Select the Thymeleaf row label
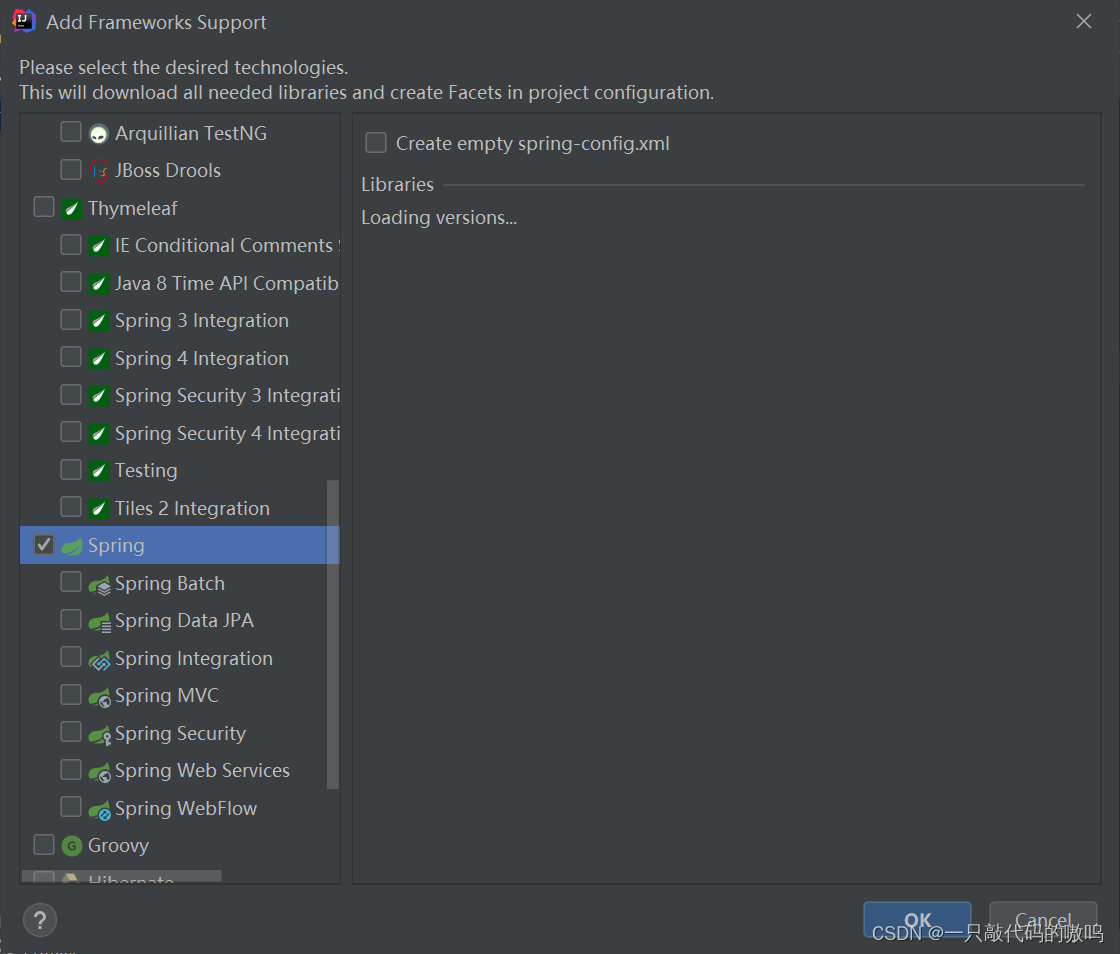1120x954 pixels. pos(133,209)
